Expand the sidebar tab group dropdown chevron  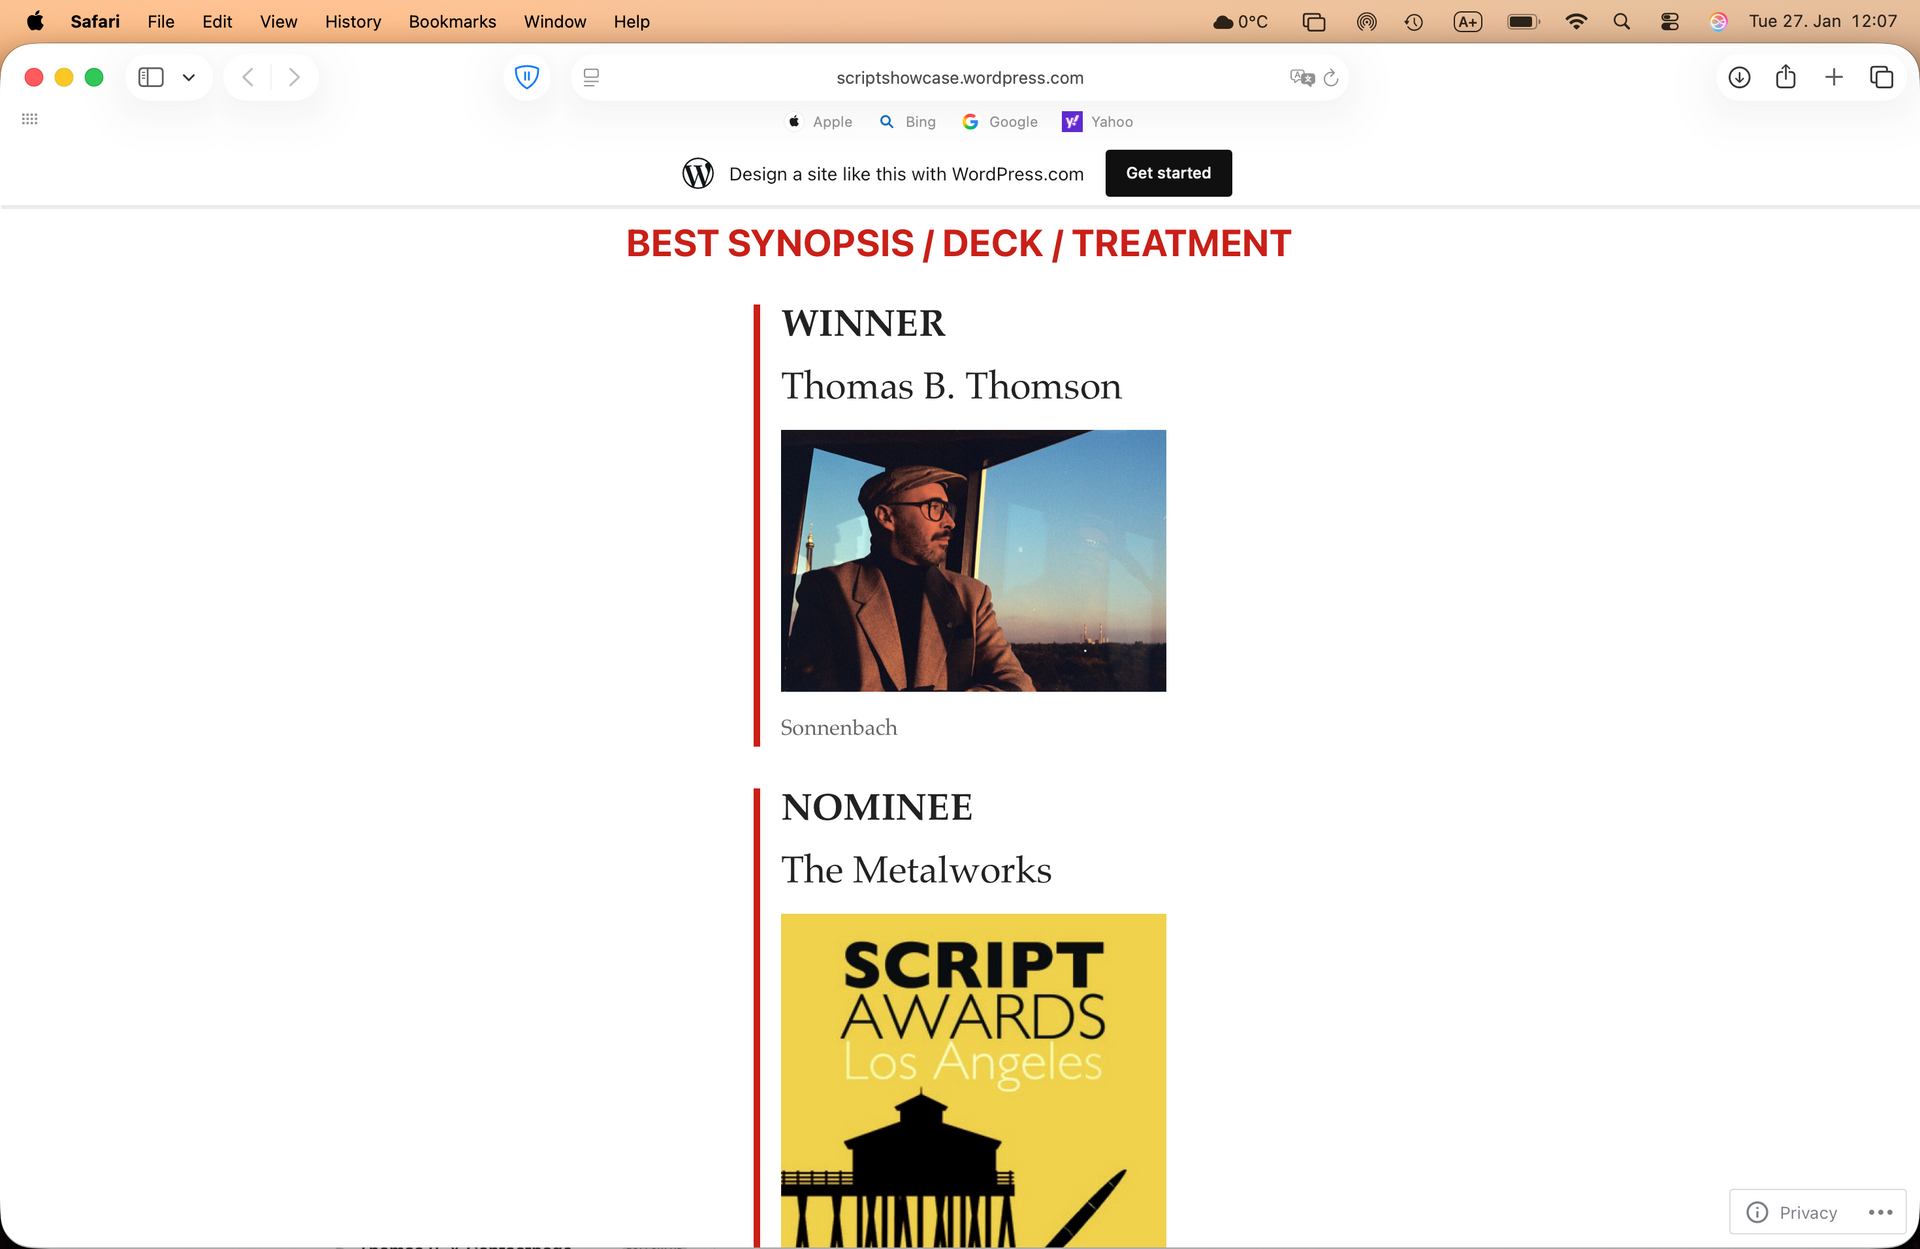click(x=189, y=77)
